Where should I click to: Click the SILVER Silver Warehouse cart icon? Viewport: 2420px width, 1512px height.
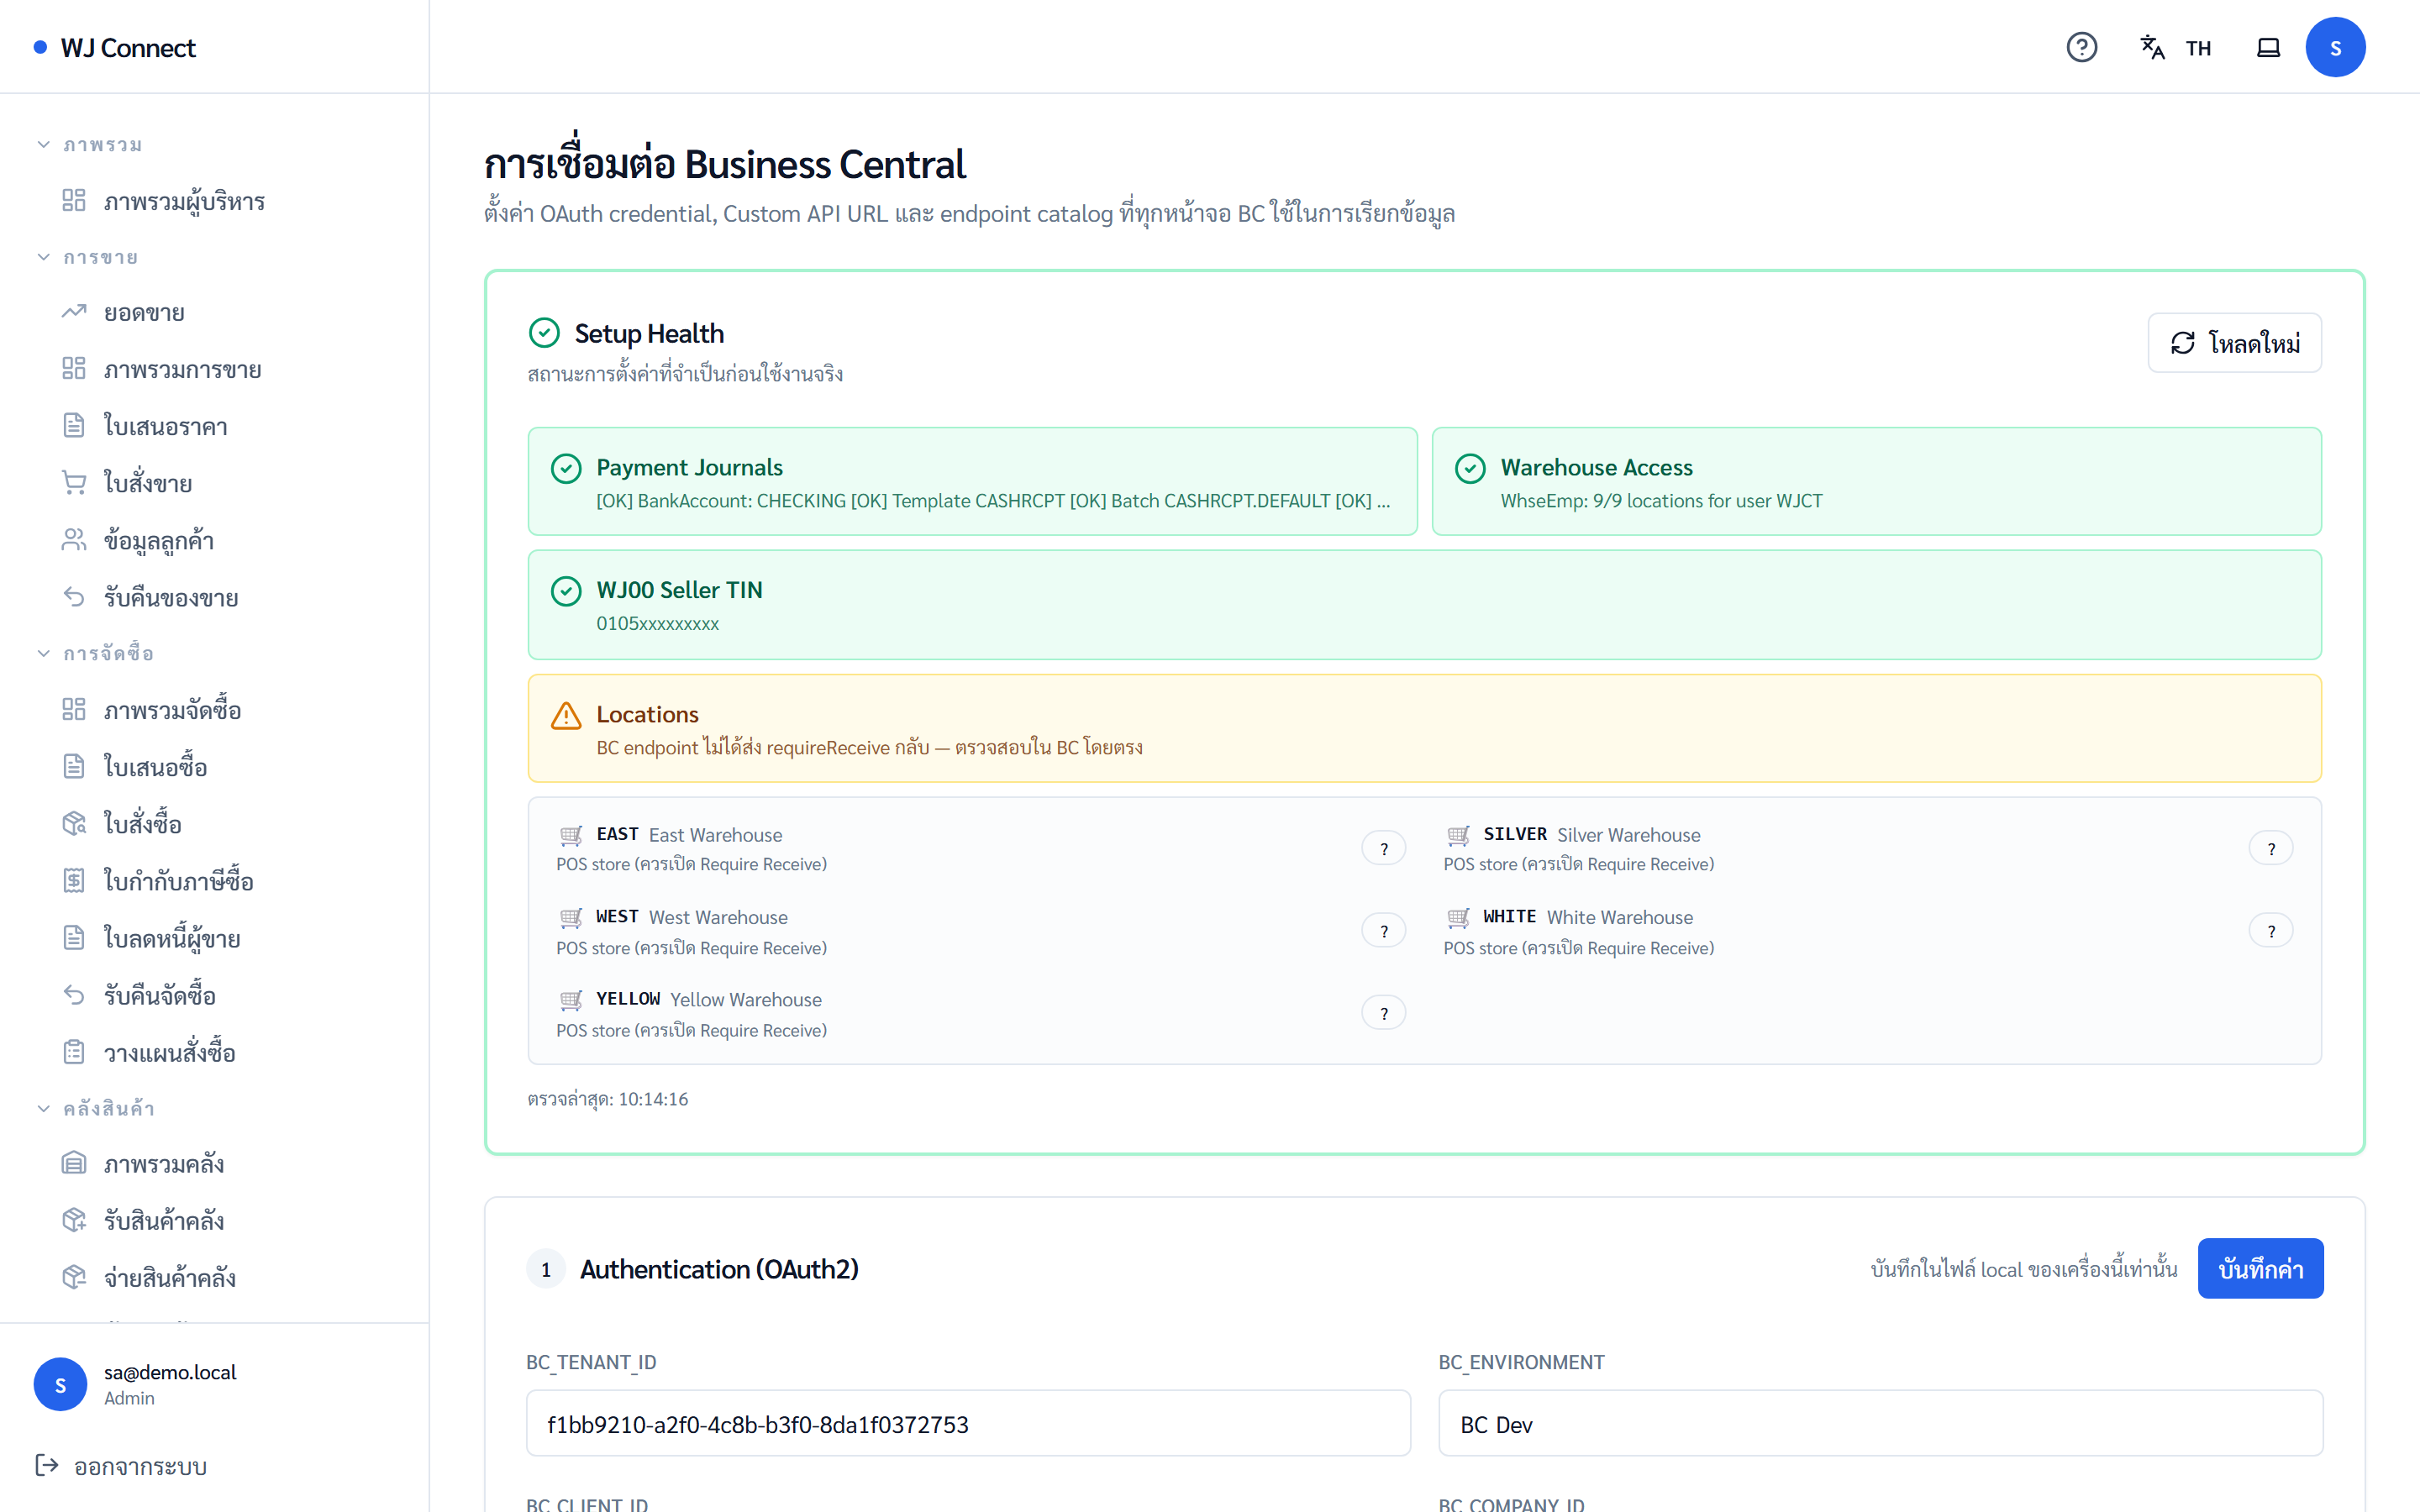pos(1458,835)
